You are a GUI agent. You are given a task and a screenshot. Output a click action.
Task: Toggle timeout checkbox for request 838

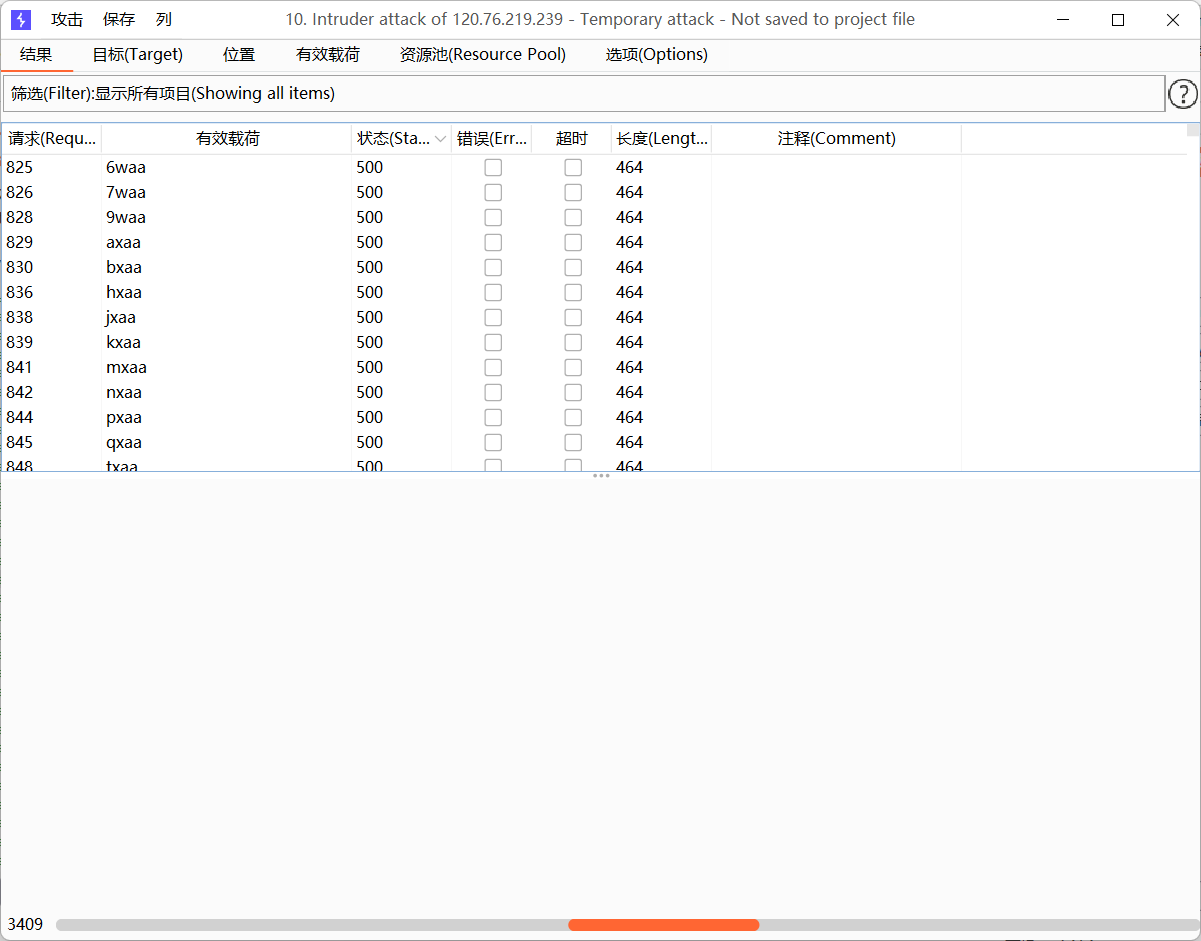[x=573, y=318]
